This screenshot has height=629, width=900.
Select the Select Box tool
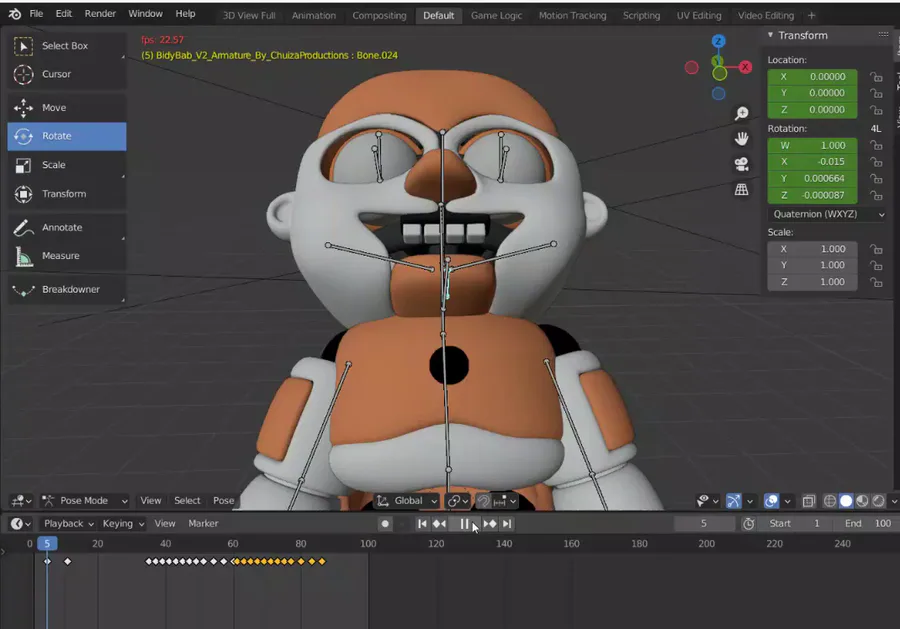tap(67, 46)
